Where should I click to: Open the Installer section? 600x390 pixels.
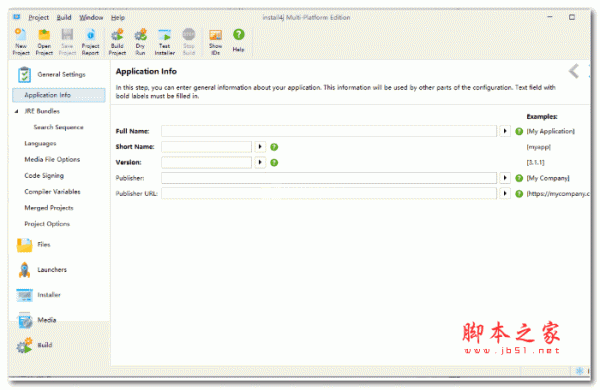pyautogui.click(x=39, y=295)
